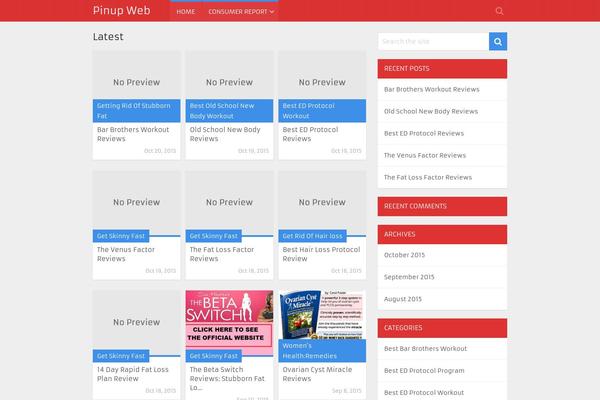Click the RECENT COMMENTS widget heading

click(442, 206)
